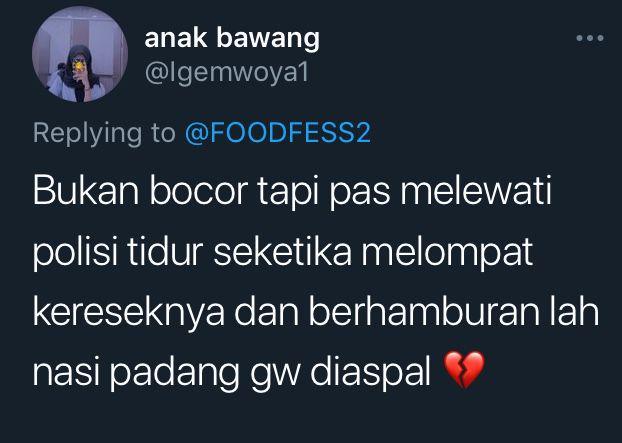This screenshot has width=622, height=443.
Task: Click the broken heart emoji
Action: [x=464, y=370]
